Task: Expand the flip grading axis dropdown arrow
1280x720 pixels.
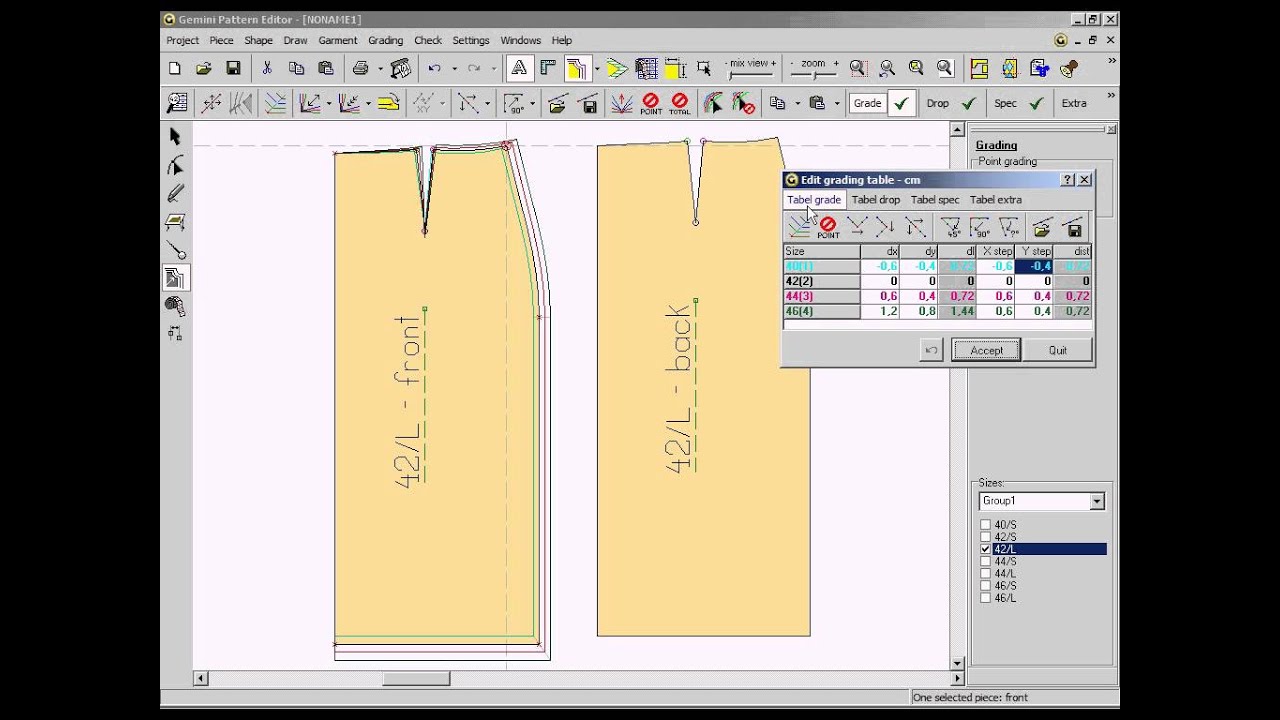Action: pyautogui.click(x=487, y=104)
